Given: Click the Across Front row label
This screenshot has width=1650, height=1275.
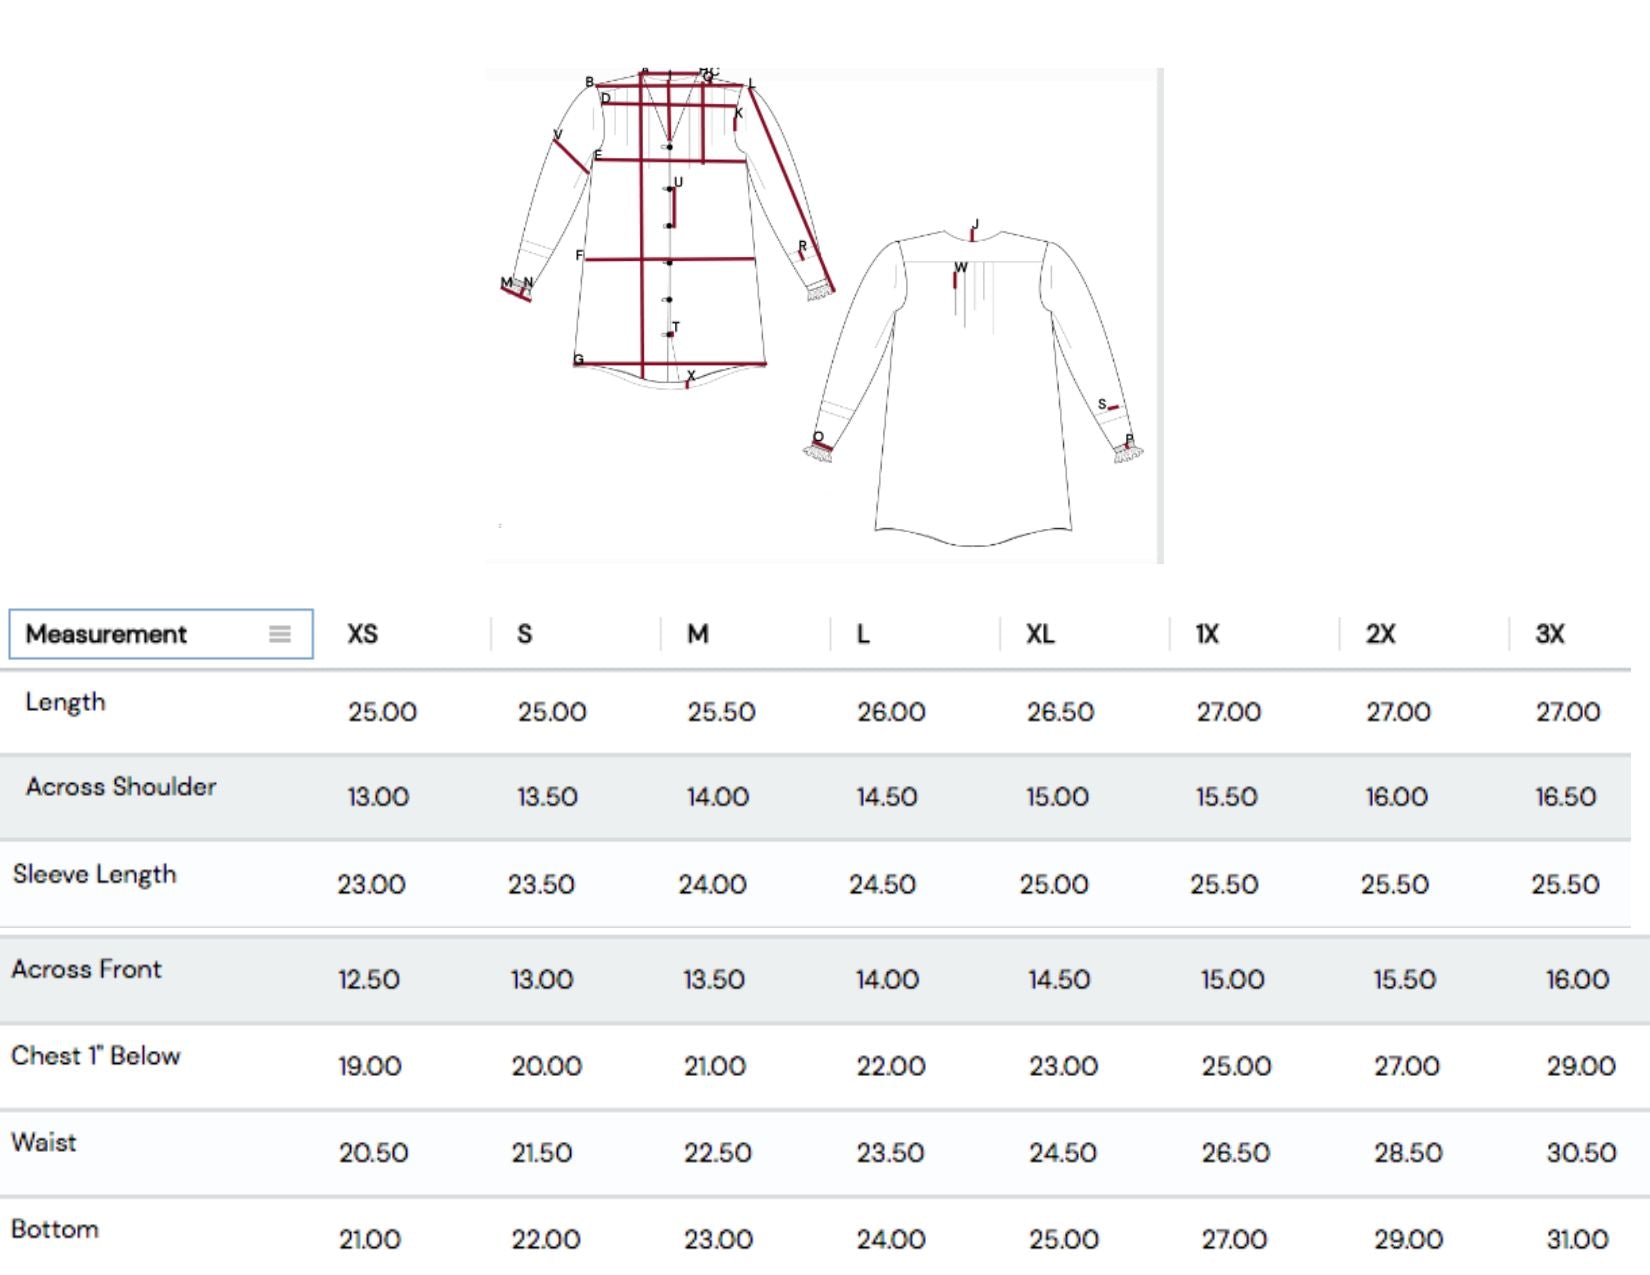Looking at the screenshot, I should (86, 969).
